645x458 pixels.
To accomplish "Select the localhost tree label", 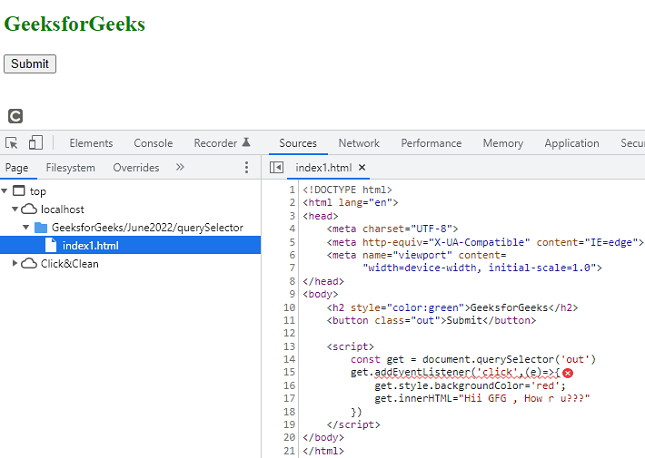I will (x=62, y=209).
